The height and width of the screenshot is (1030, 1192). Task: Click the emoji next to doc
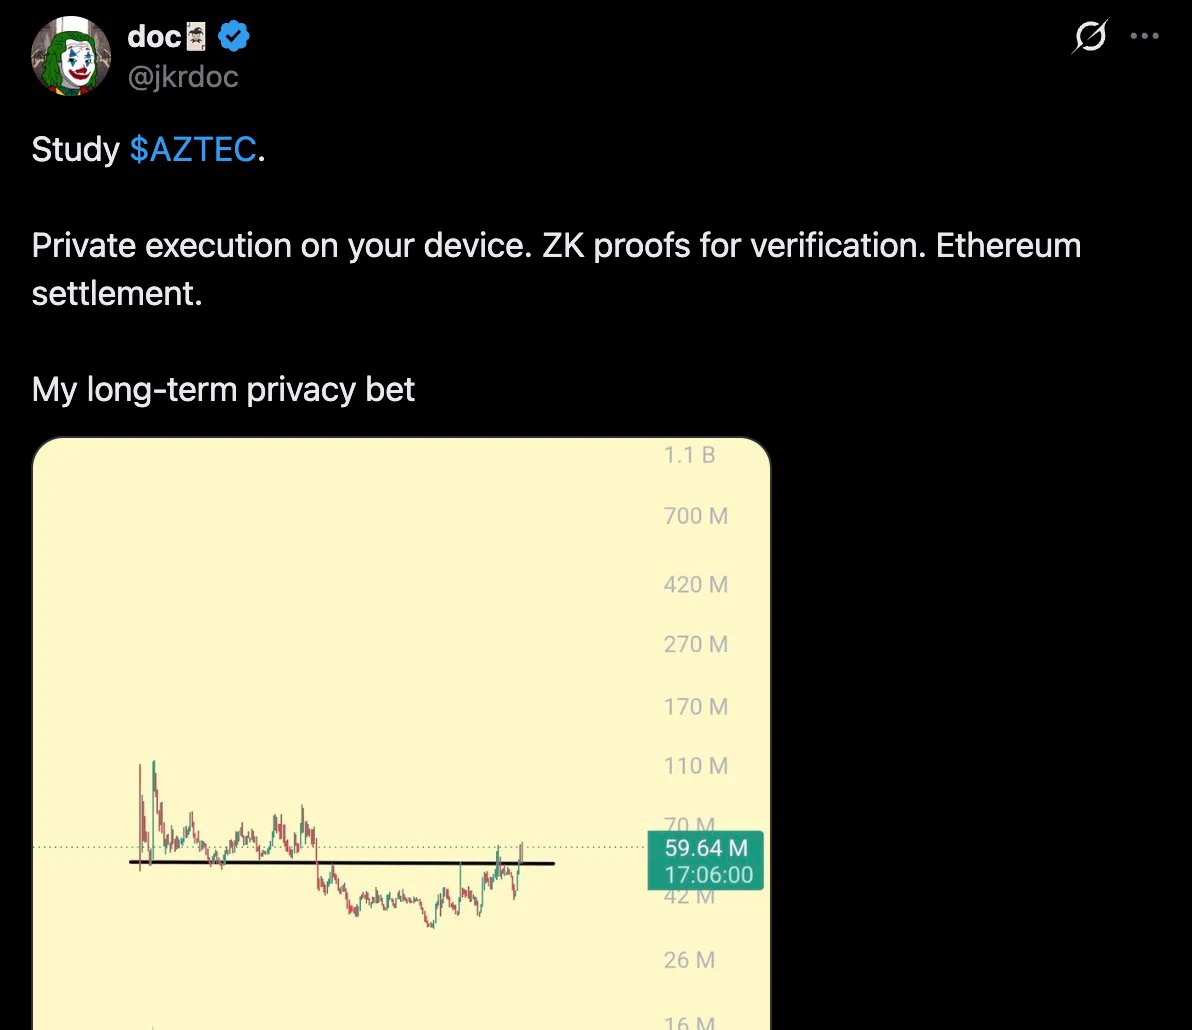pyautogui.click(x=196, y=36)
